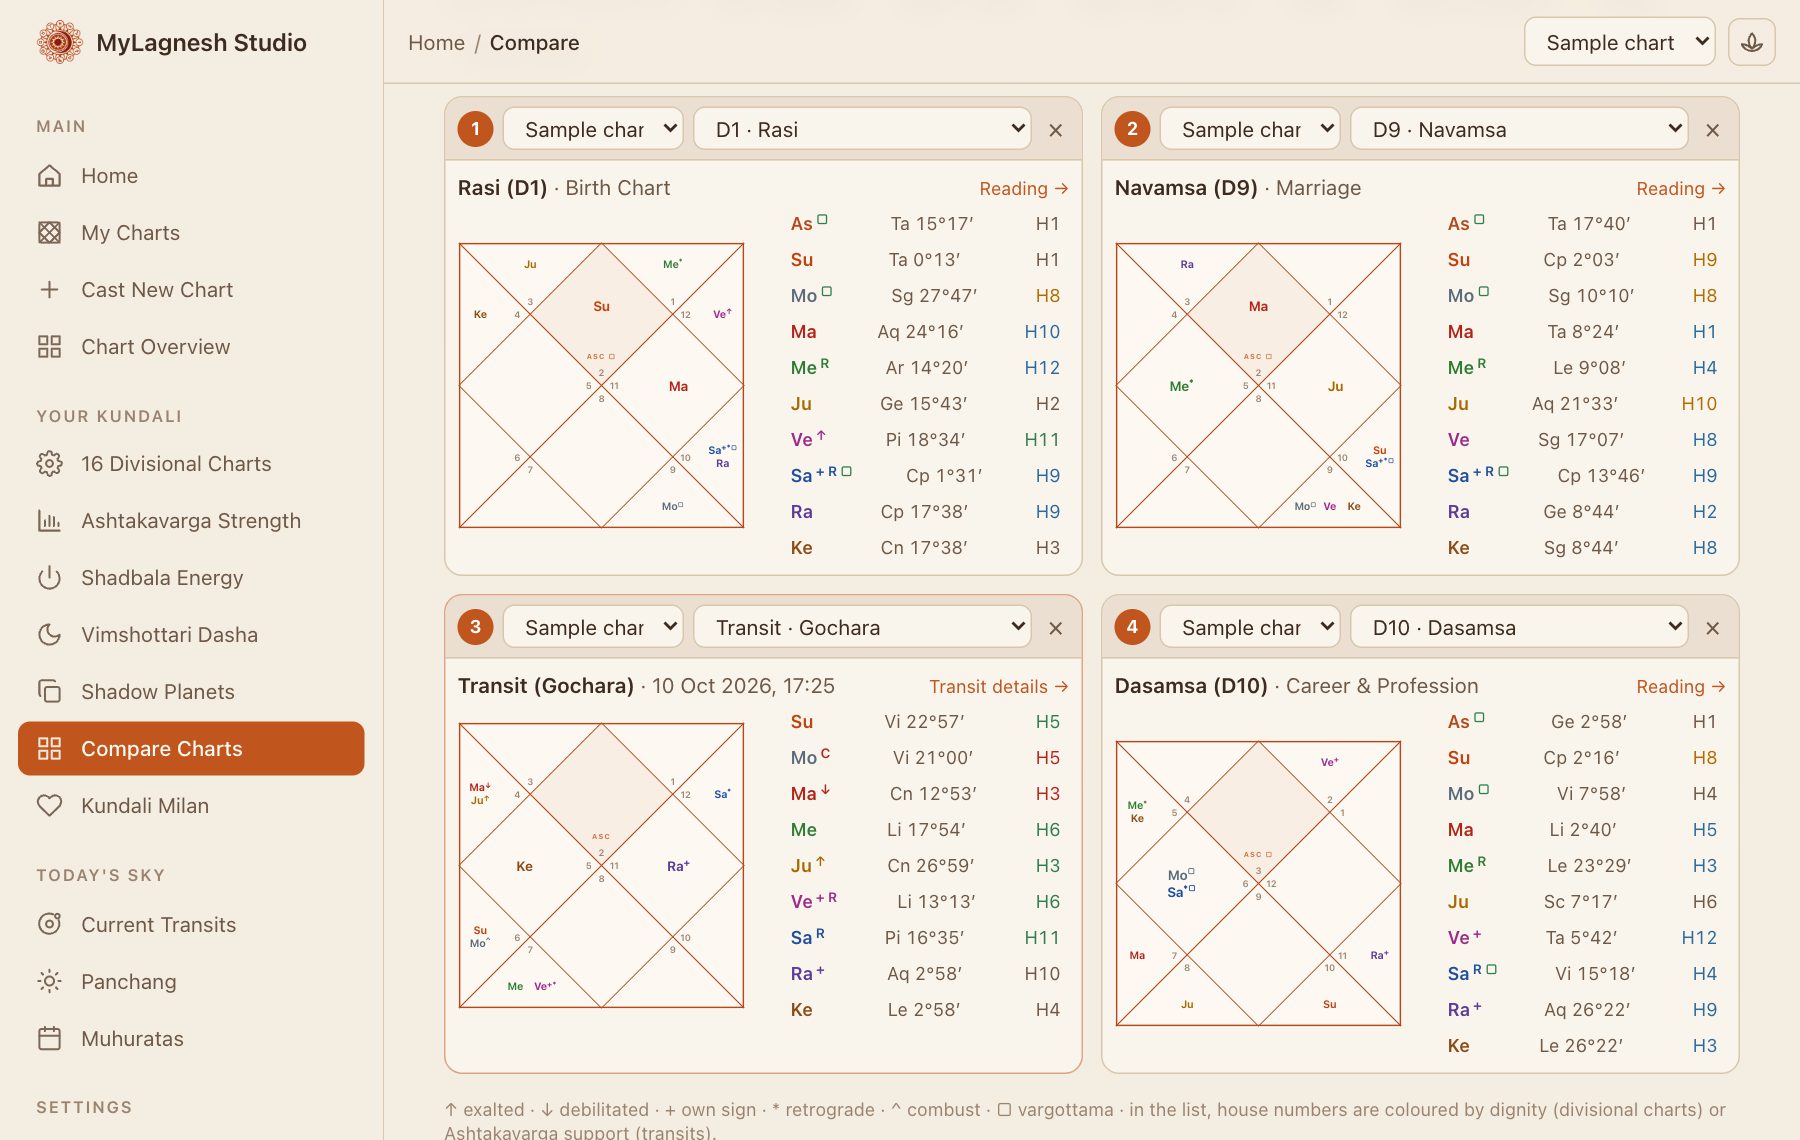
Task: Close compare panel 3 Transit
Action: pyautogui.click(x=1055, y=628)
